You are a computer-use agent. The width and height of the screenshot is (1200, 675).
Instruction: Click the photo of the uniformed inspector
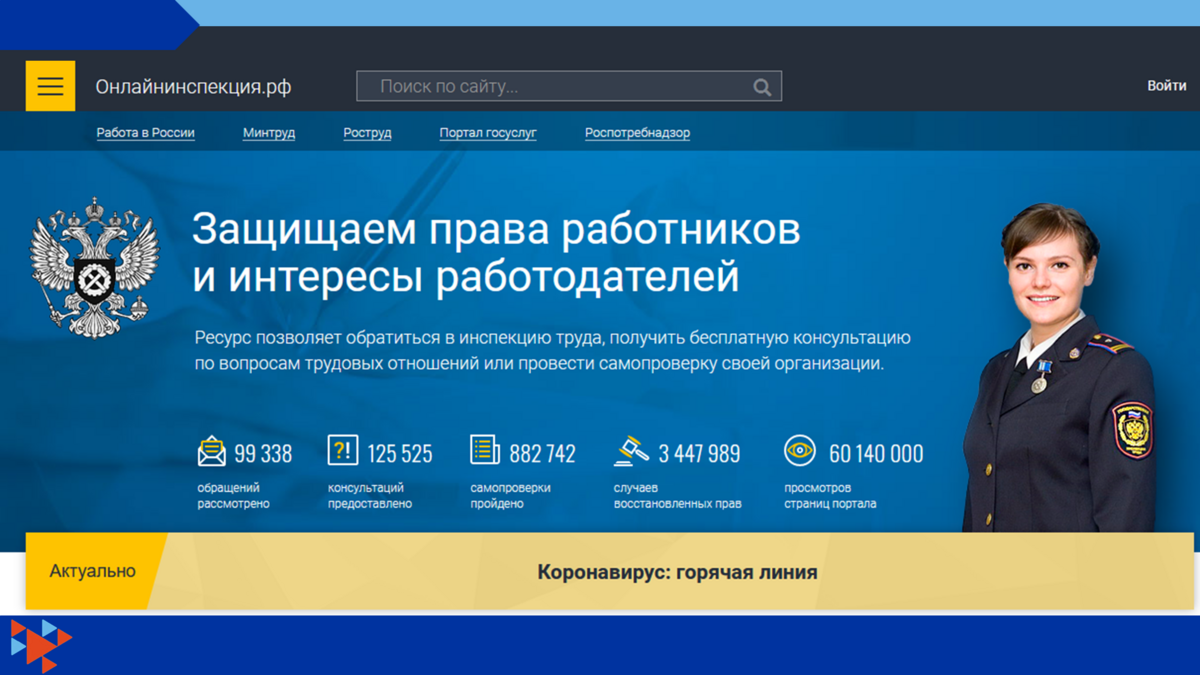click(x=1060, y=368)
